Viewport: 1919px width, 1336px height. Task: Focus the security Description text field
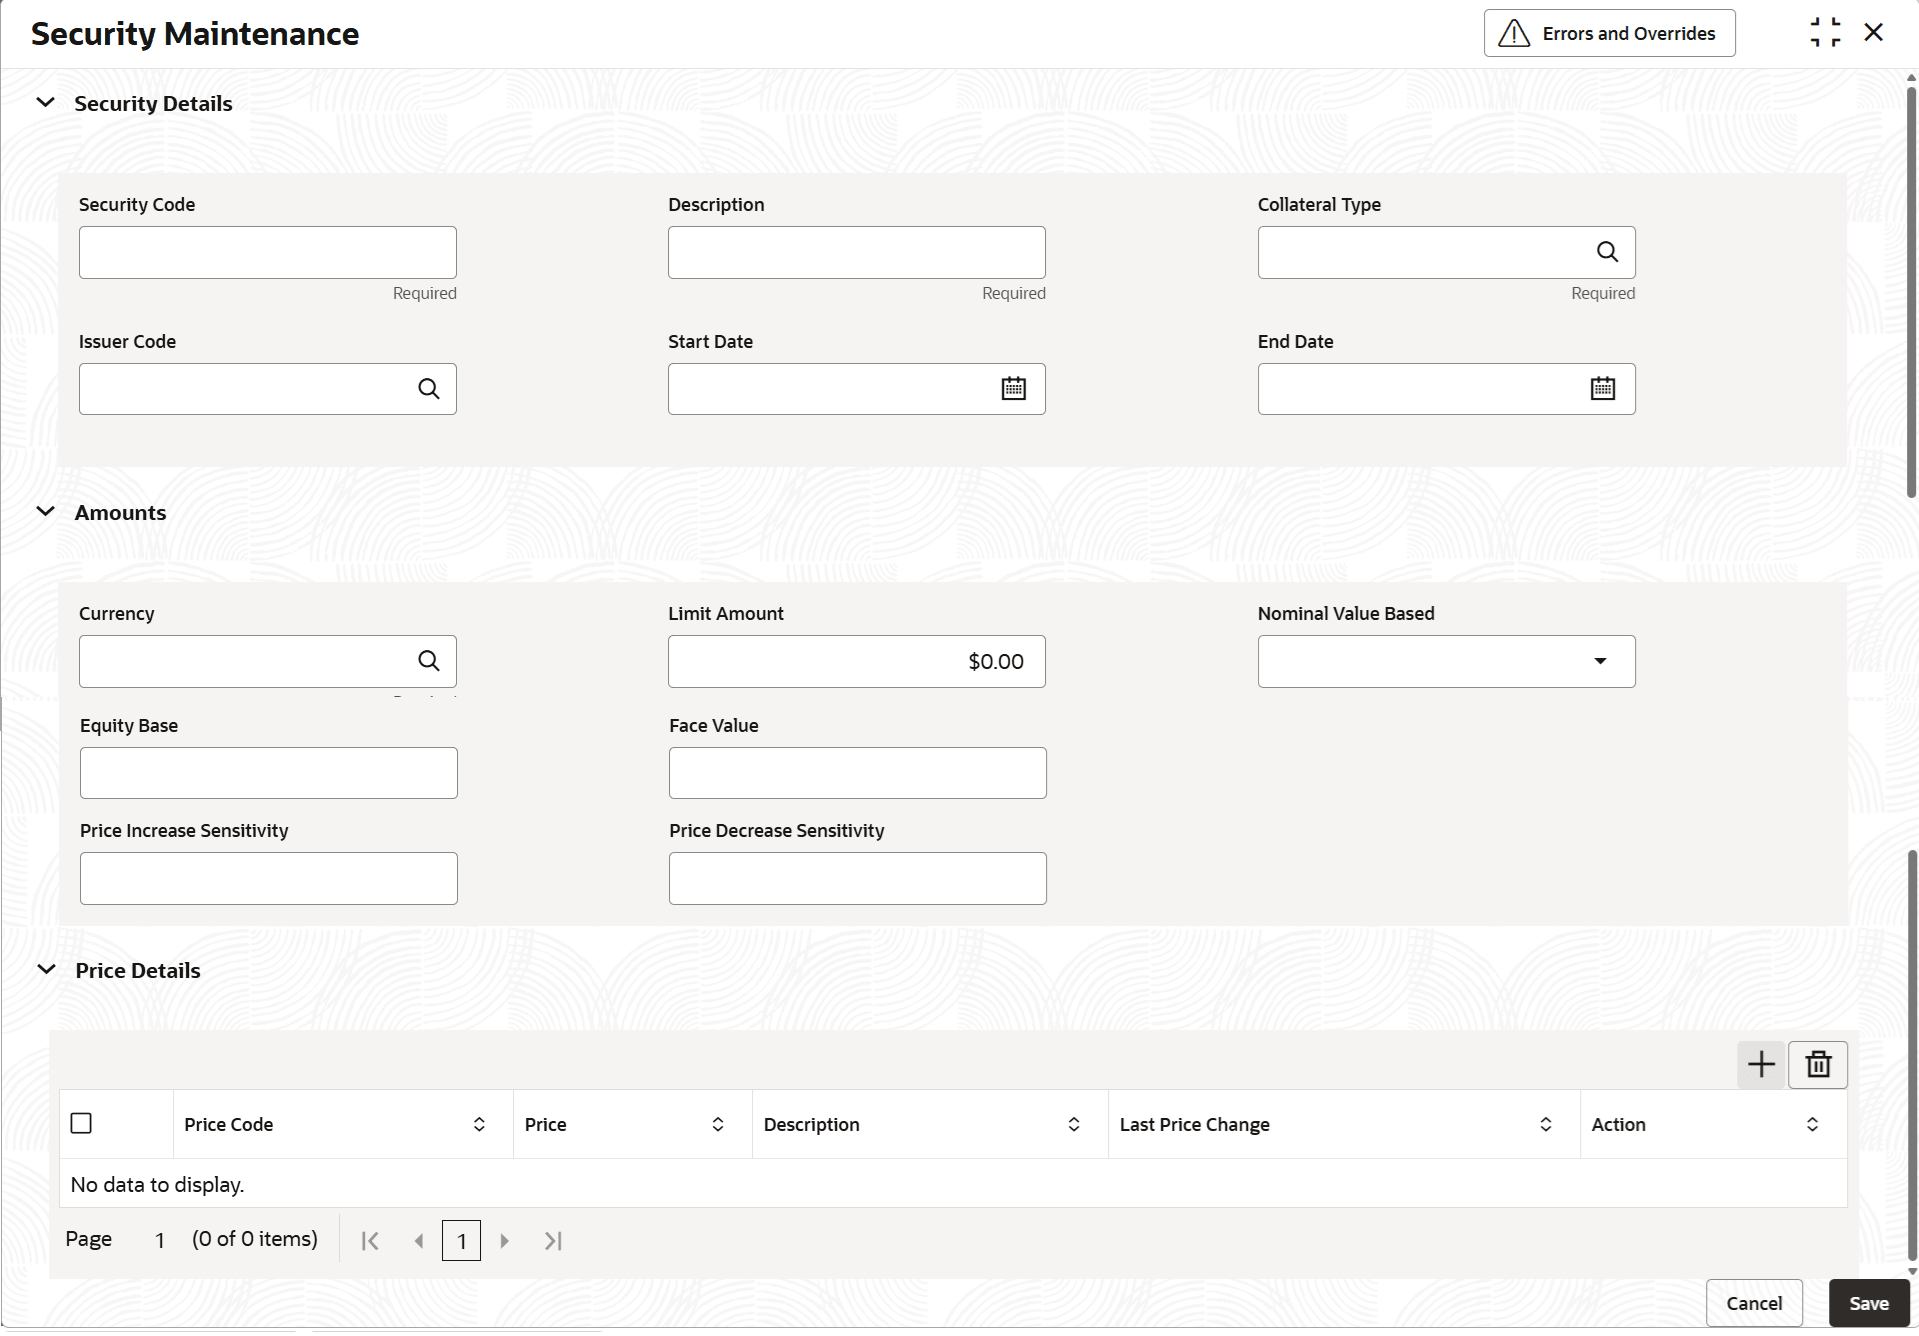tap(857, 252)
